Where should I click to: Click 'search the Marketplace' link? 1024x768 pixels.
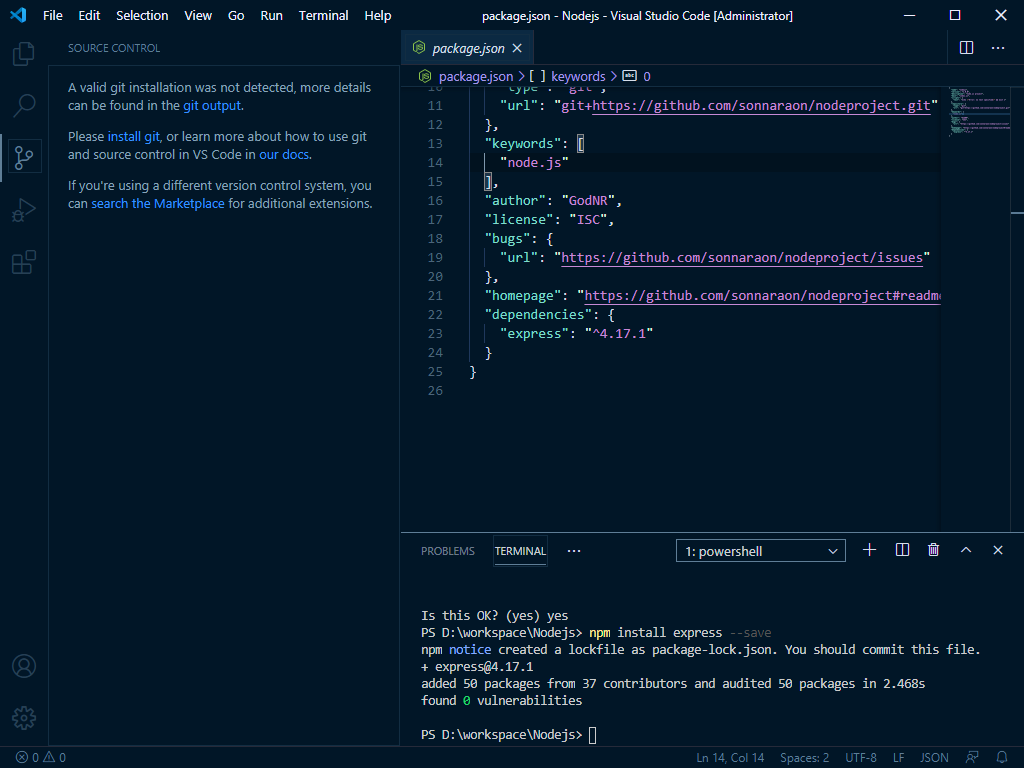coord(157,204)
